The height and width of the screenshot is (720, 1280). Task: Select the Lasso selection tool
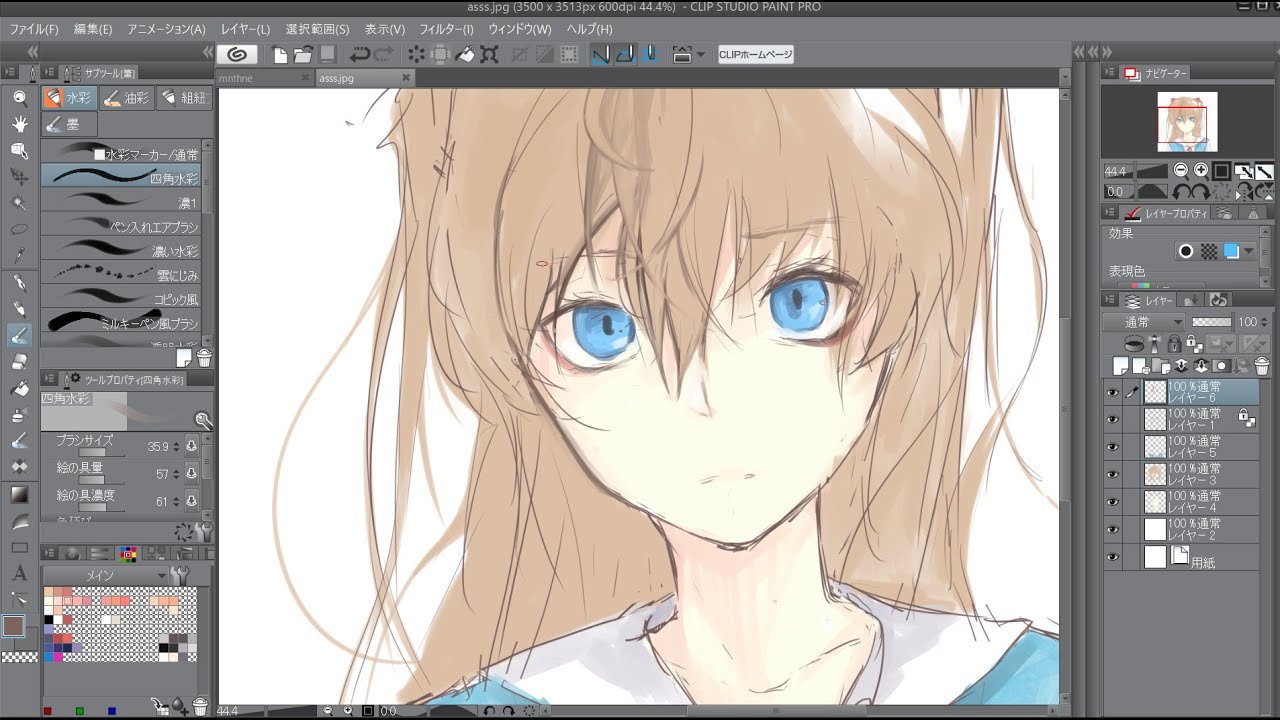19,229
